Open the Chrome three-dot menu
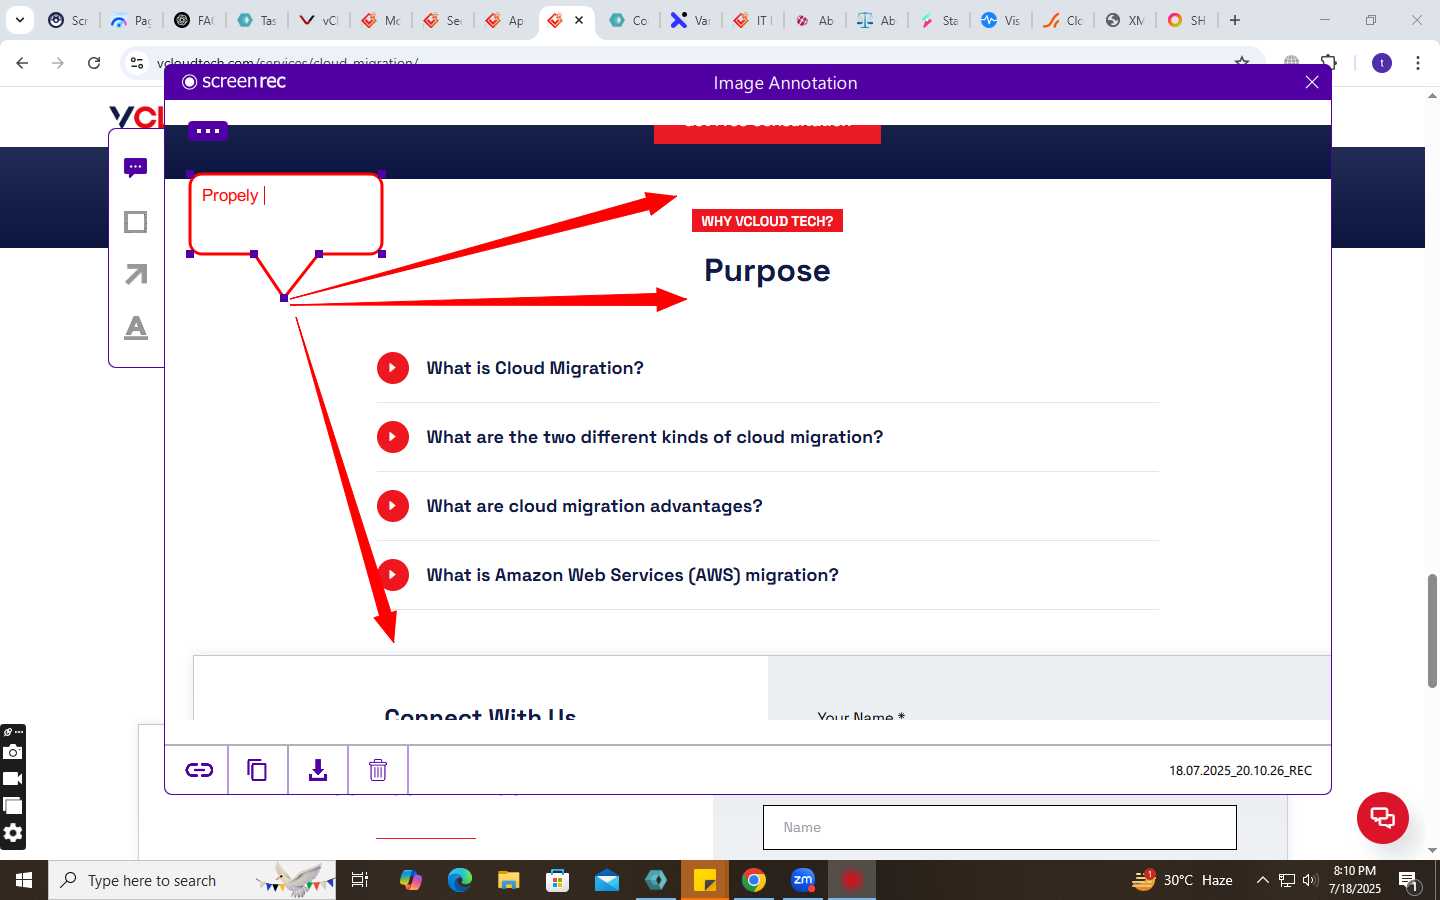 1418,63
